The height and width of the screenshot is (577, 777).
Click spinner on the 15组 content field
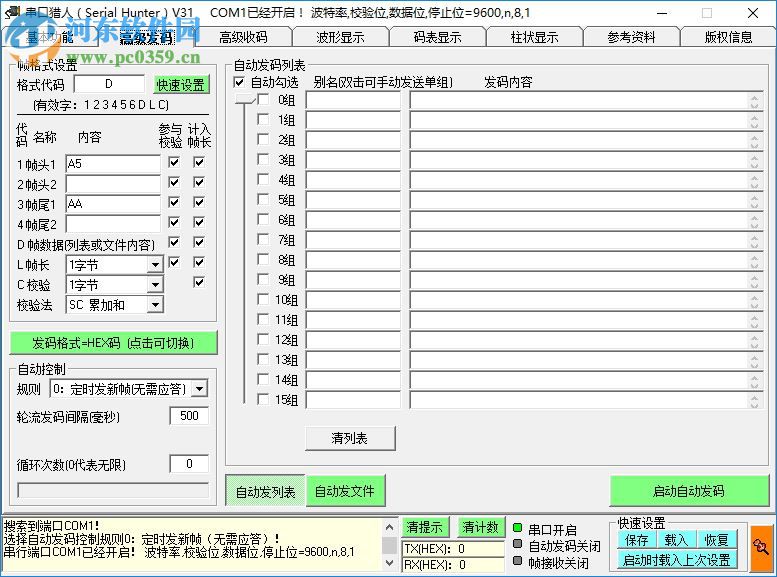tap(754, 401)
